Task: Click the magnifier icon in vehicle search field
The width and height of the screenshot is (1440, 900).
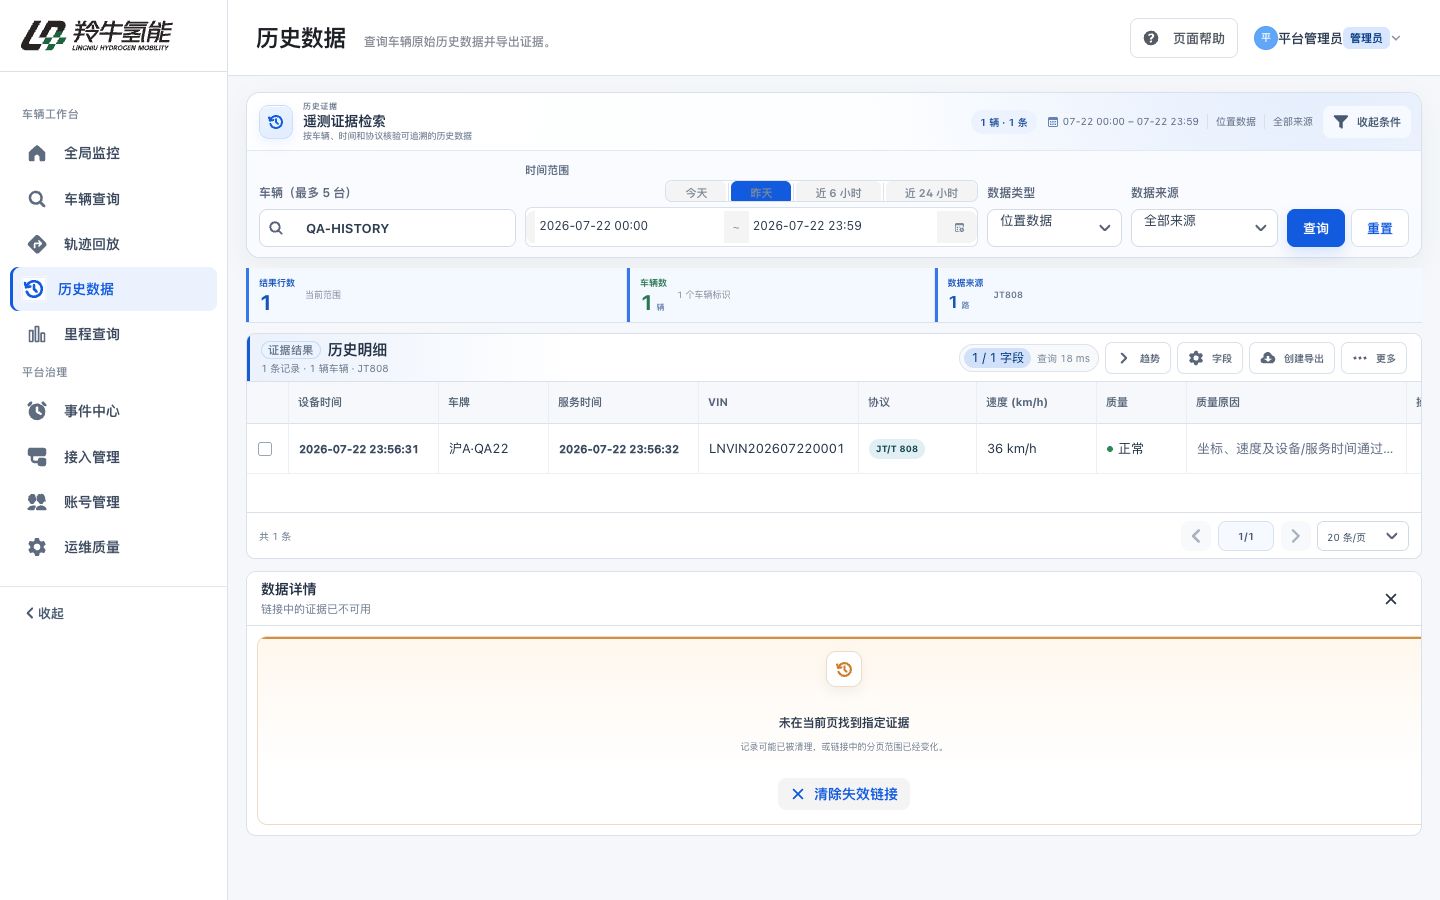Action: pyautogui.click(x=276, y=228)
